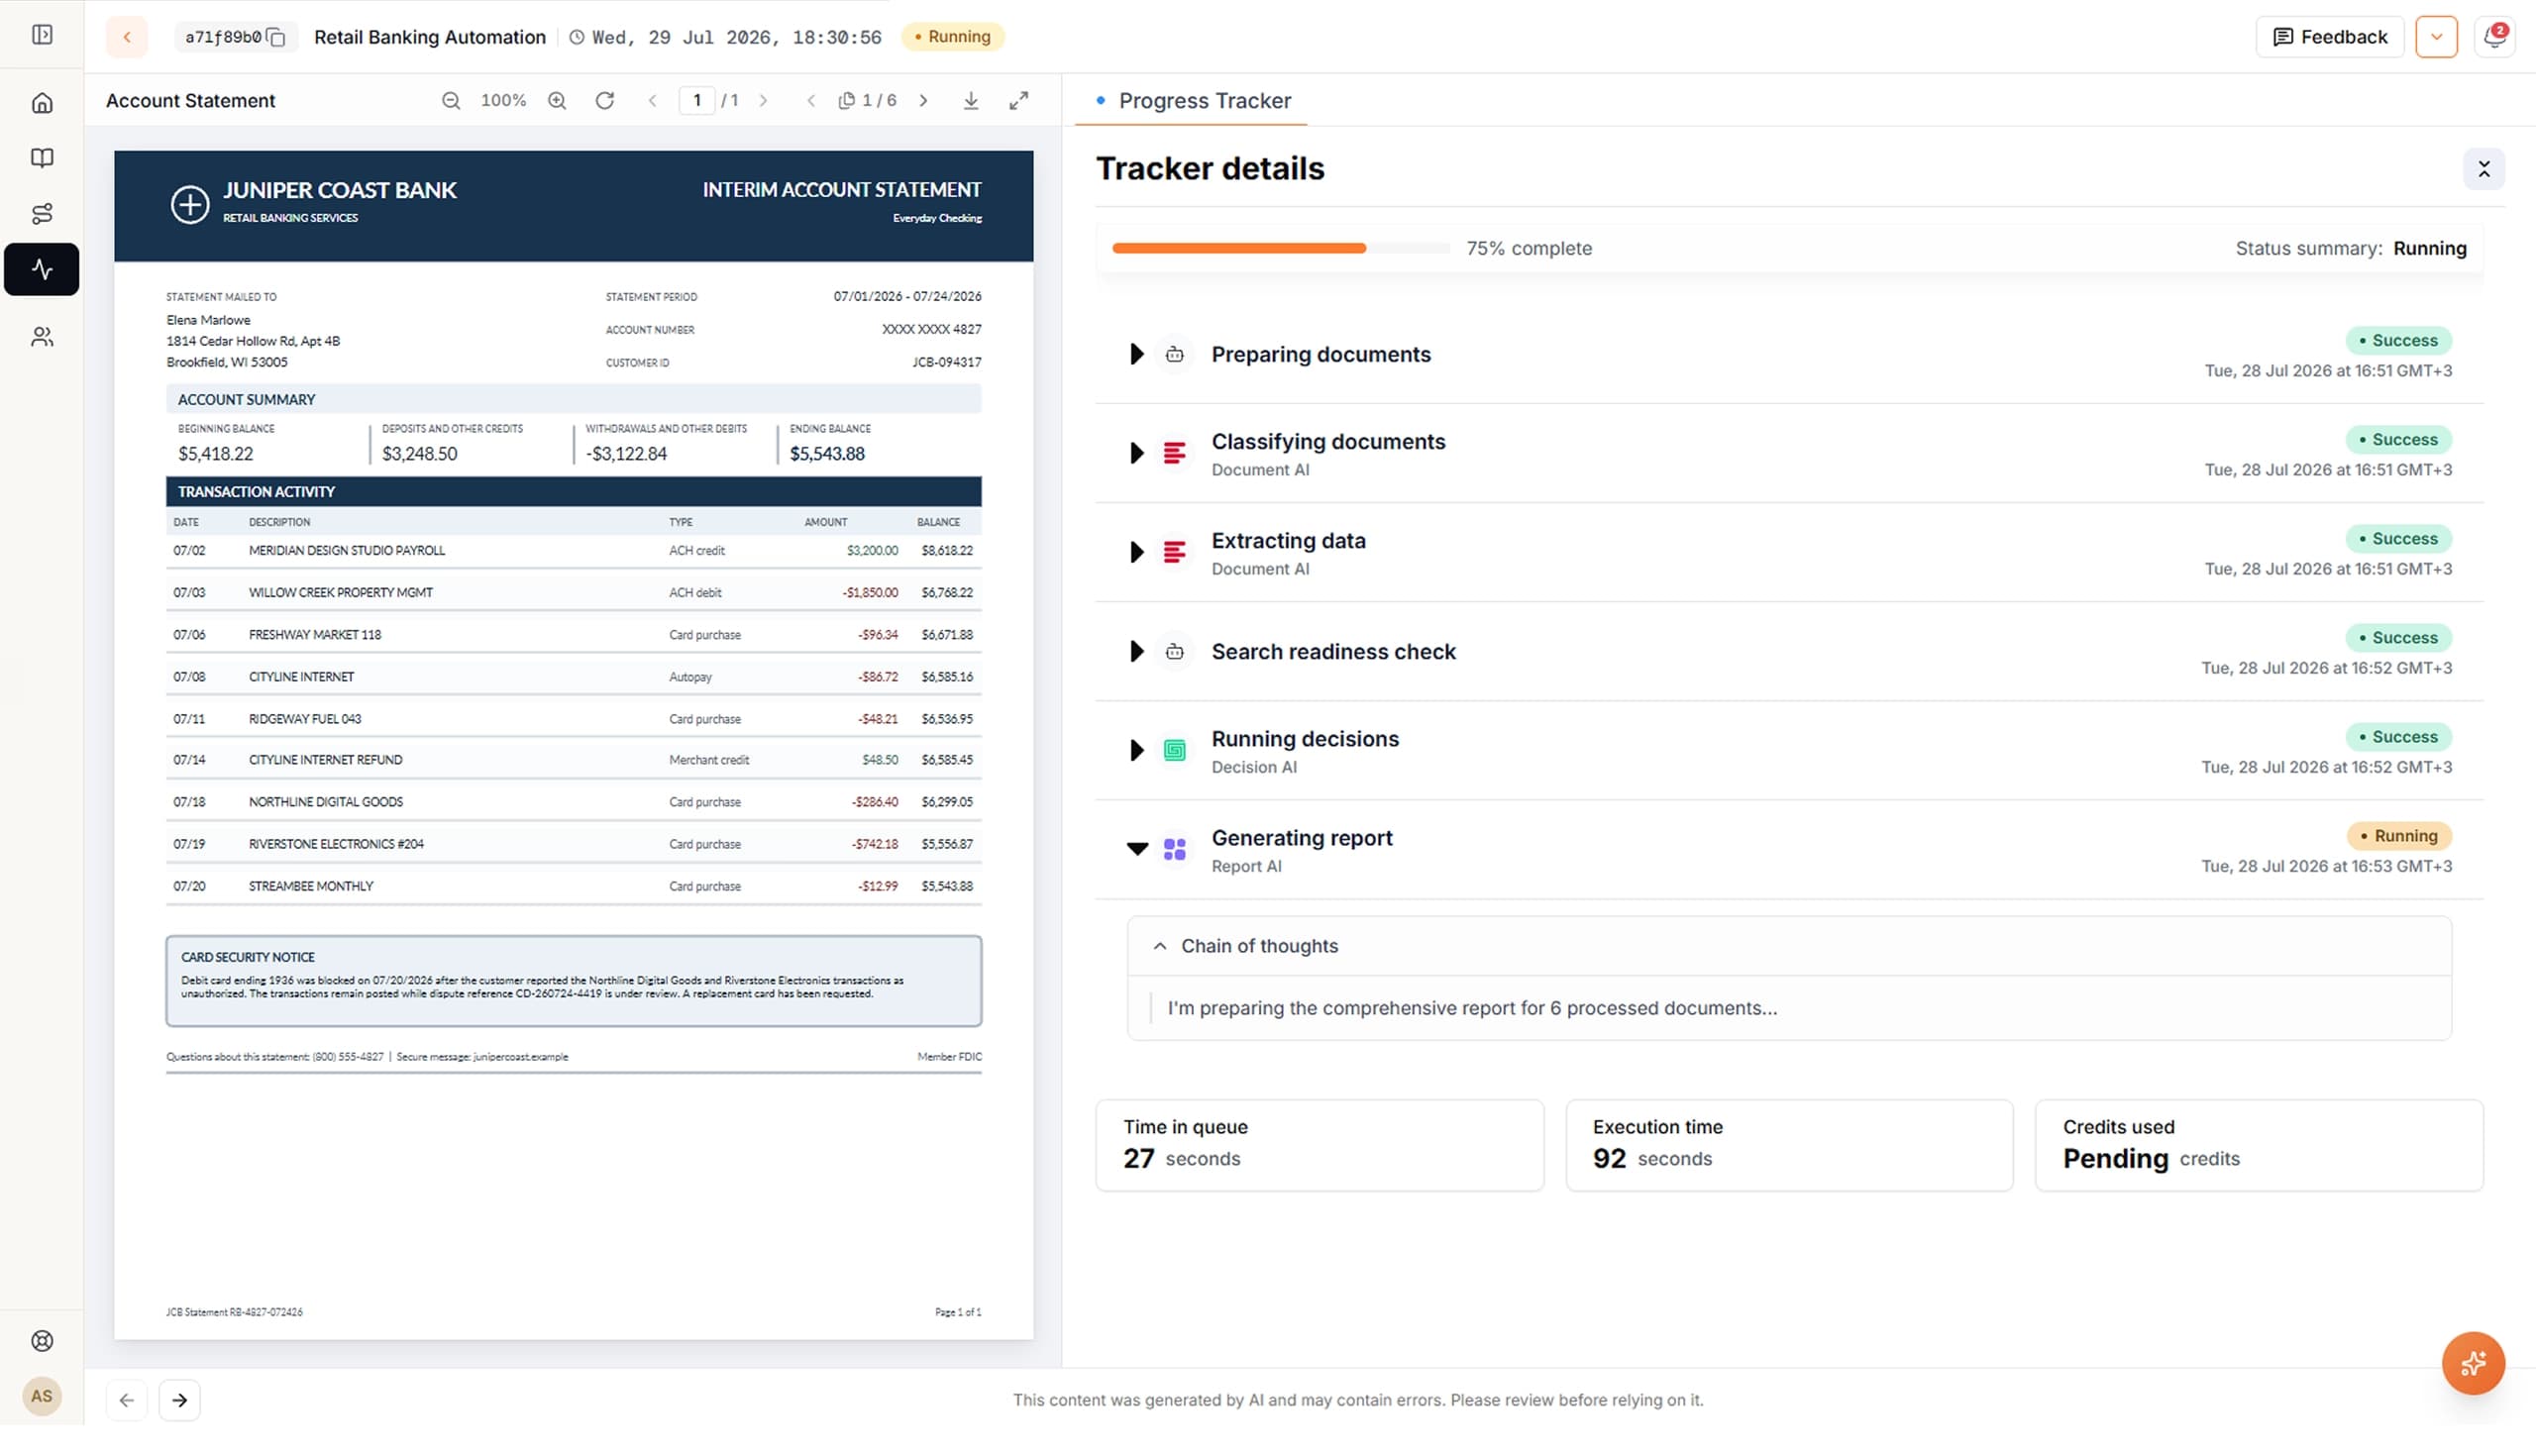
Task: Download the Account Statement document
Action: (971, 100)
